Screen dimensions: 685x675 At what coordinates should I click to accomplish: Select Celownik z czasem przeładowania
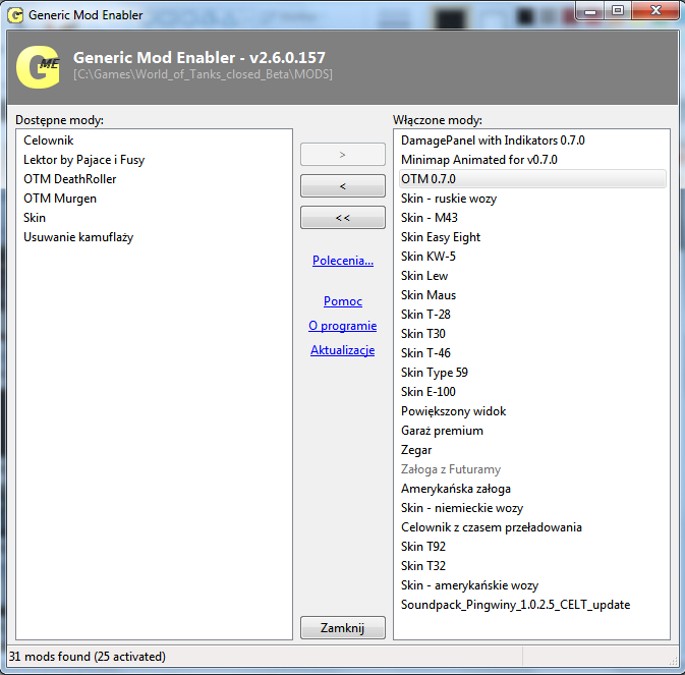(491, 527)
